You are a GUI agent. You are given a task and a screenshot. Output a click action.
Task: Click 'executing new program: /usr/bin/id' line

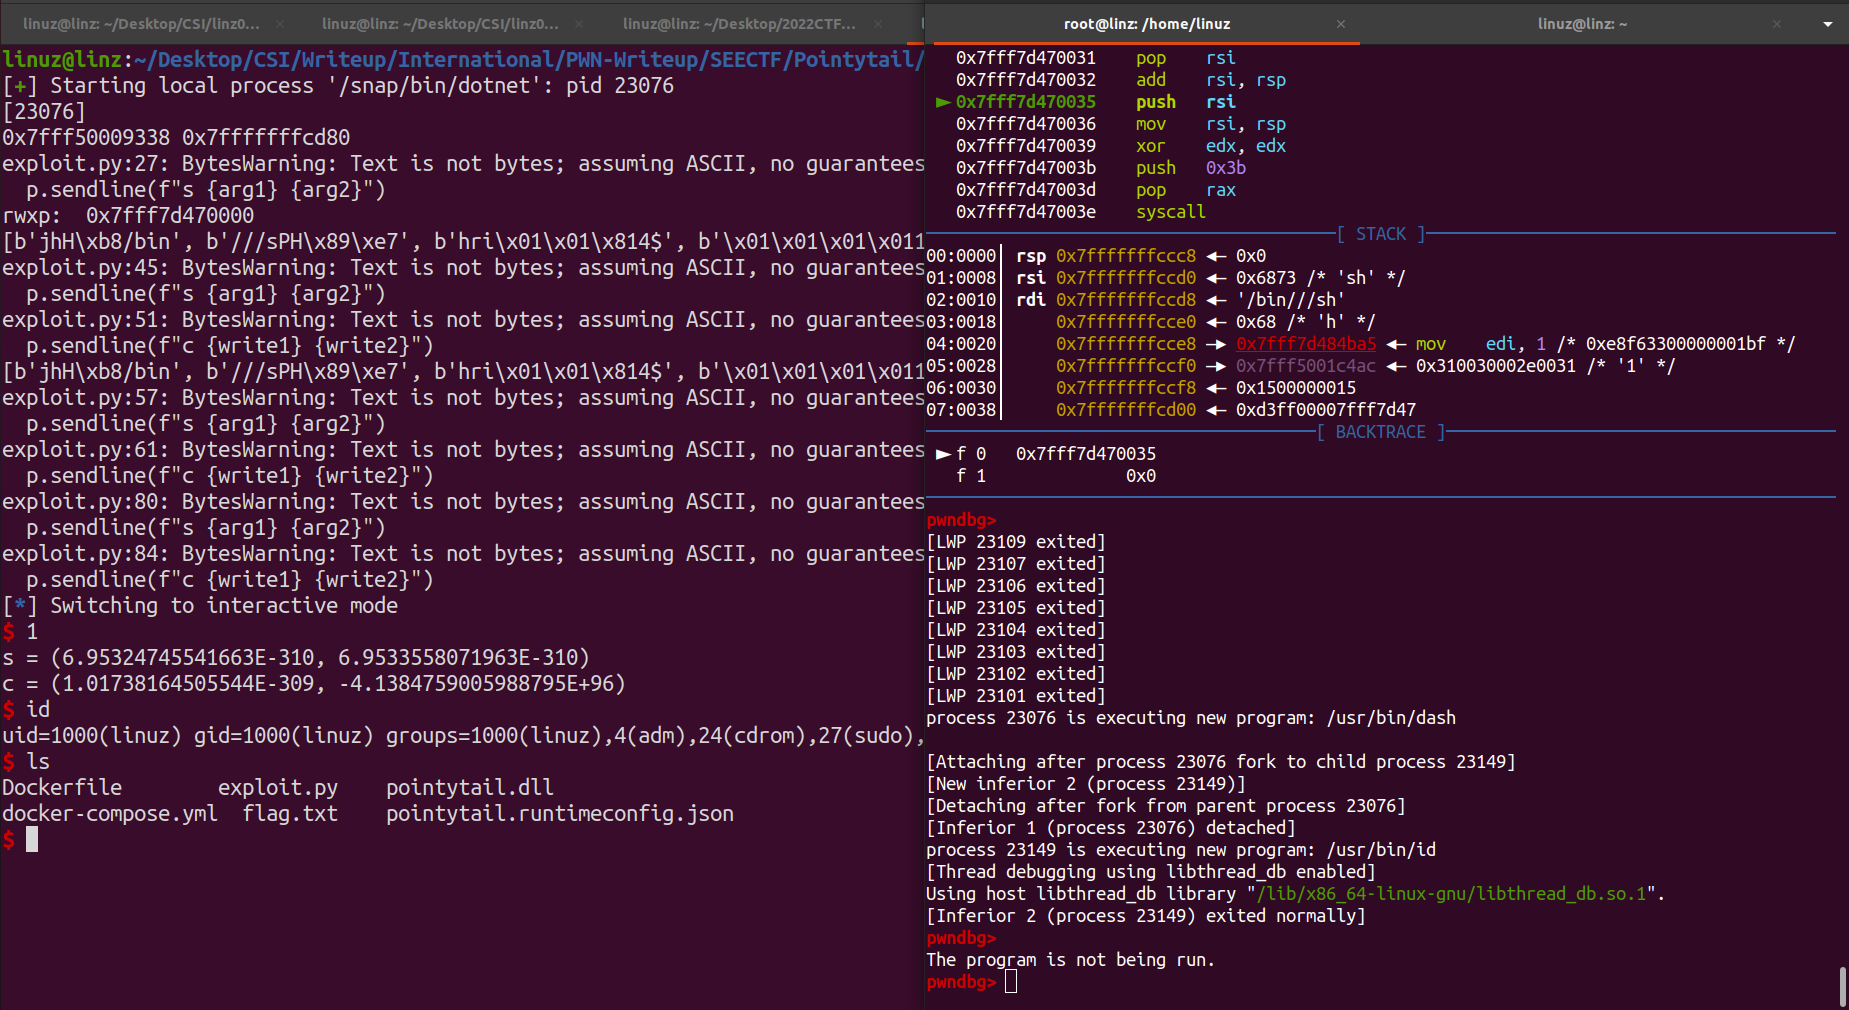tap(1180, 850)
